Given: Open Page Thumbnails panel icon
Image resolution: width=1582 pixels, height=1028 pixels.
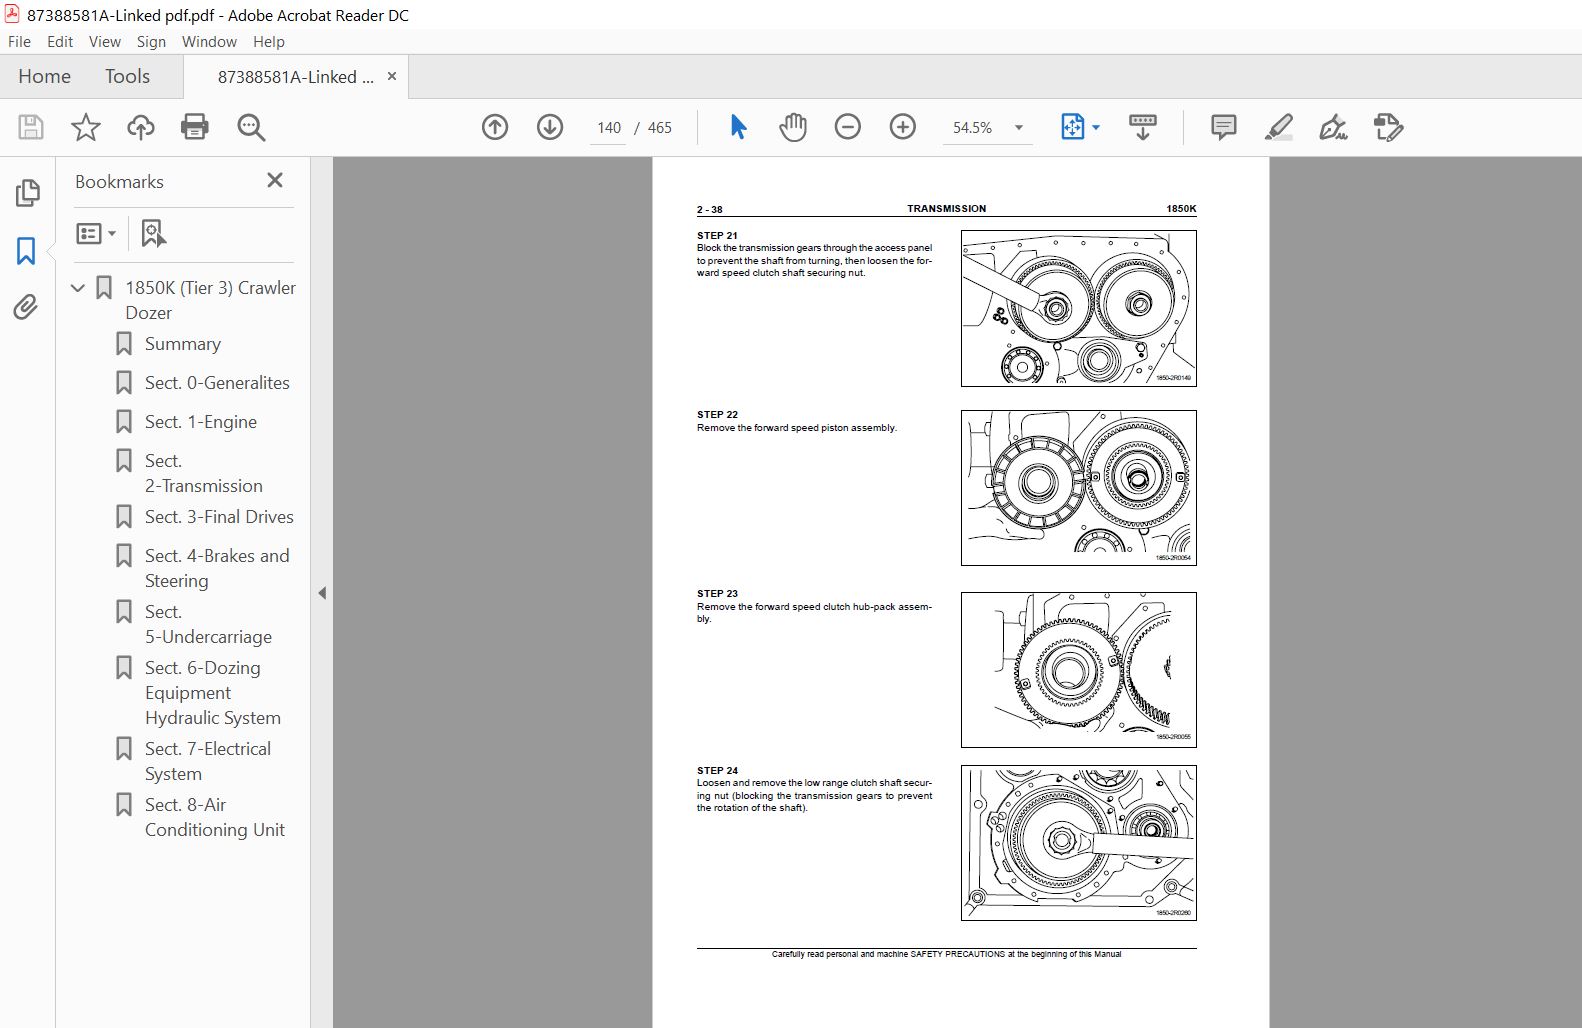Looking at the screenshot, I should coord(27,193).
